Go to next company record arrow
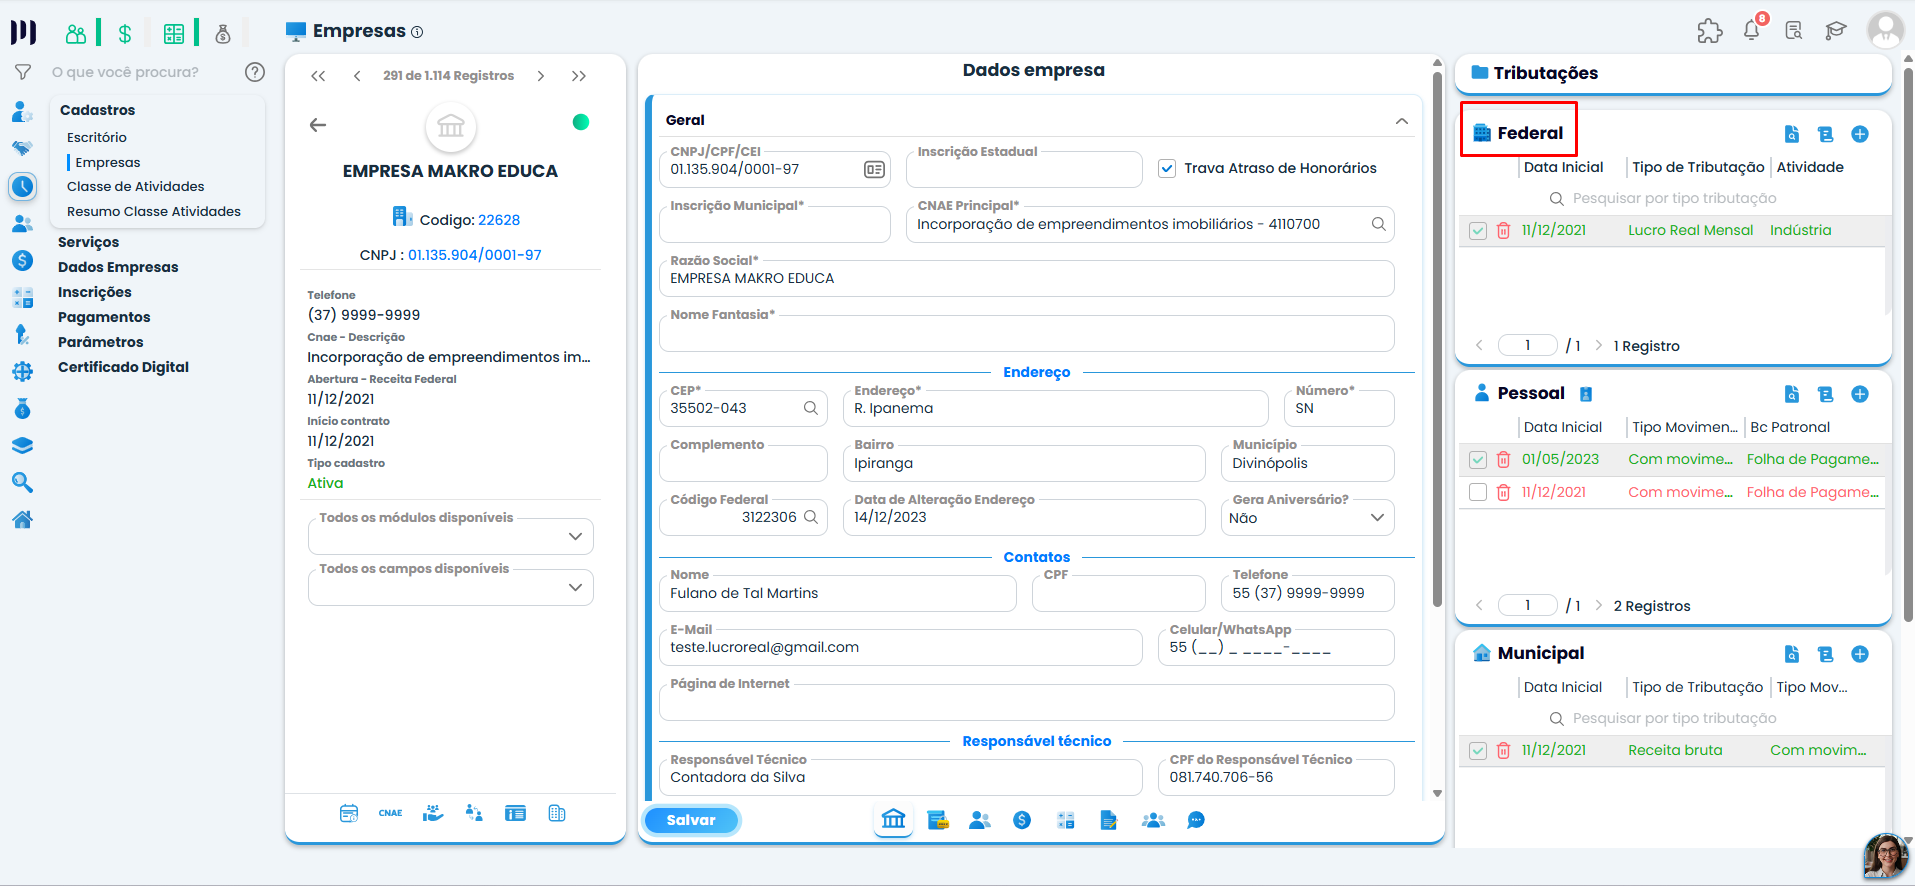1915x886 pixels. 541,76
